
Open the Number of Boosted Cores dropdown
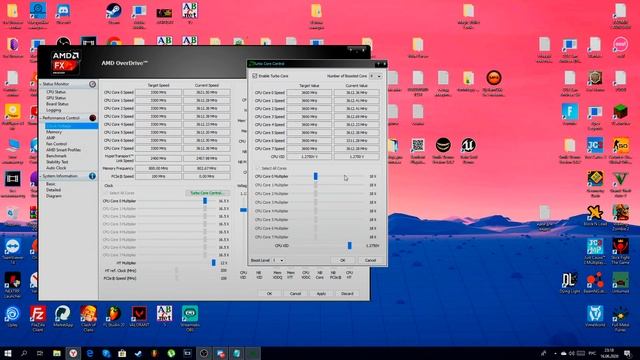[376, 76]
